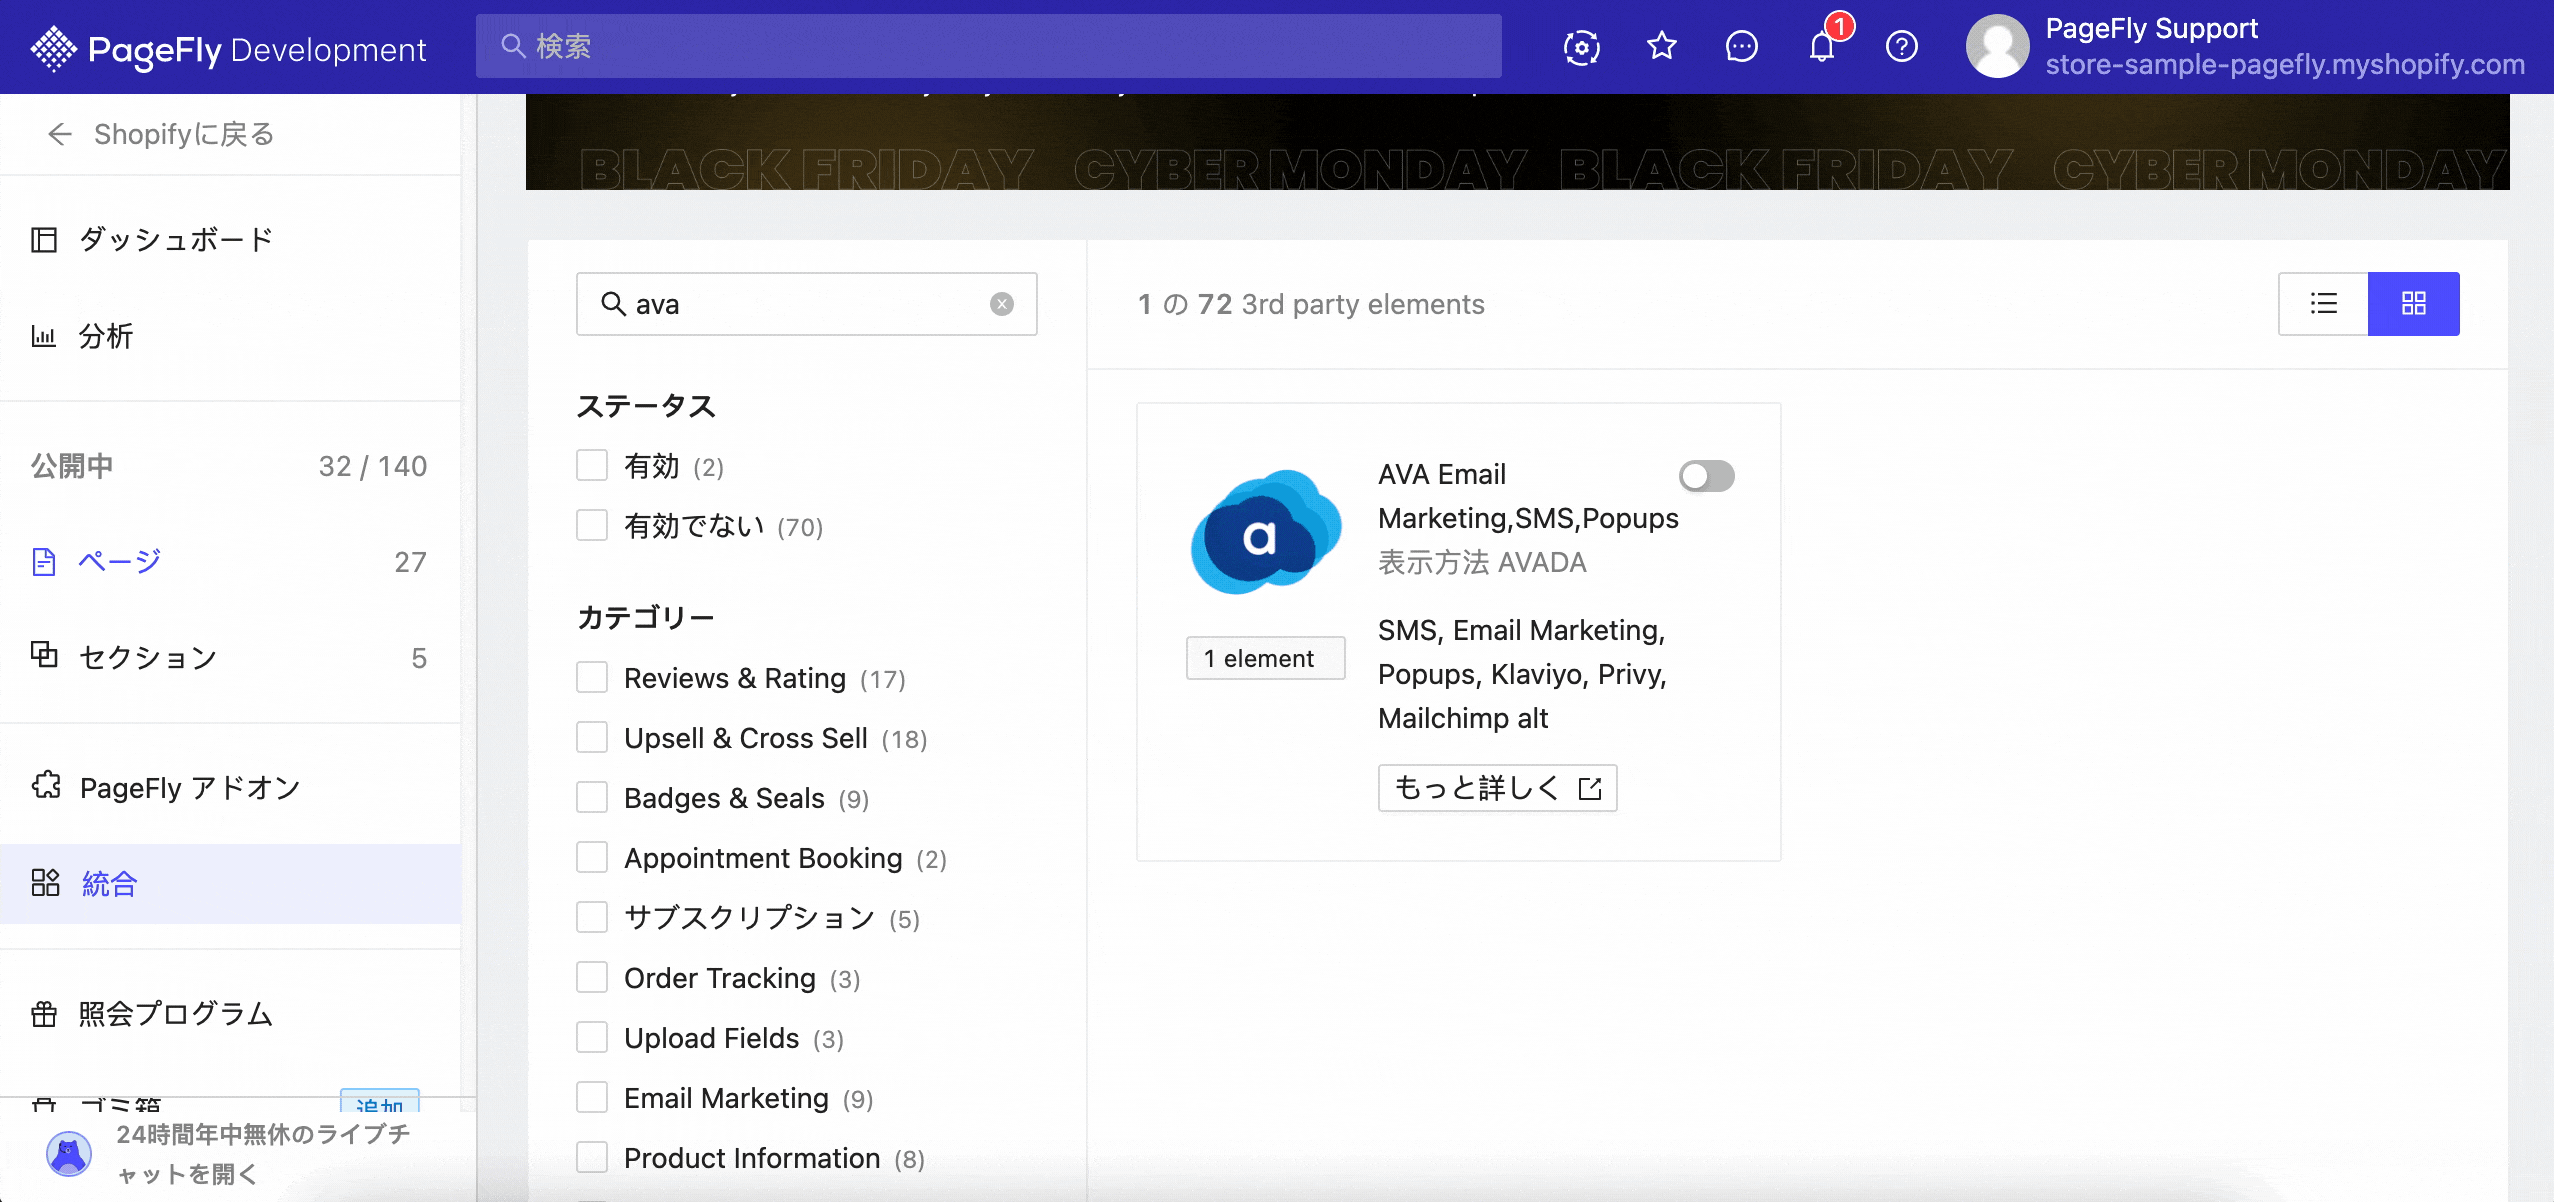Click the '1 の 72 3rd party elements' text
Image resolution: width=2554 pixels, height=1202 pixels.
pos(1311,304)
